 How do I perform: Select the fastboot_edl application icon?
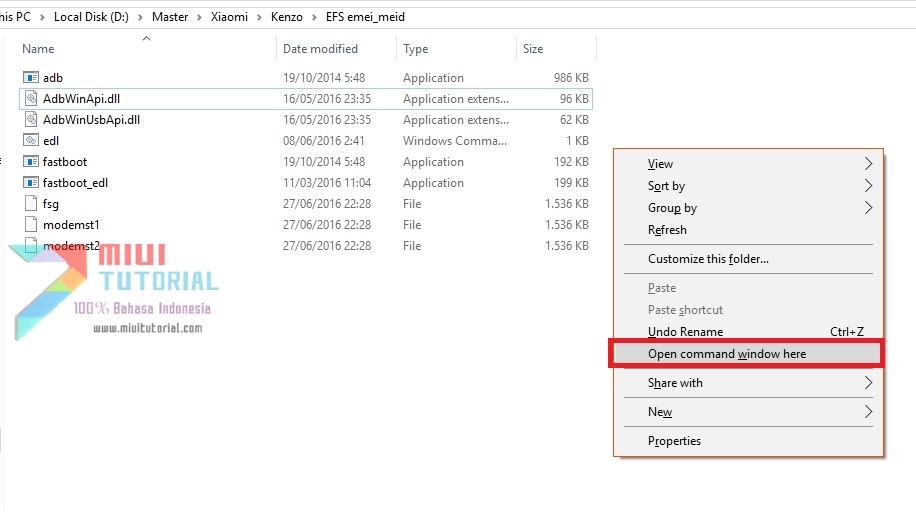[x=30, y=183]
